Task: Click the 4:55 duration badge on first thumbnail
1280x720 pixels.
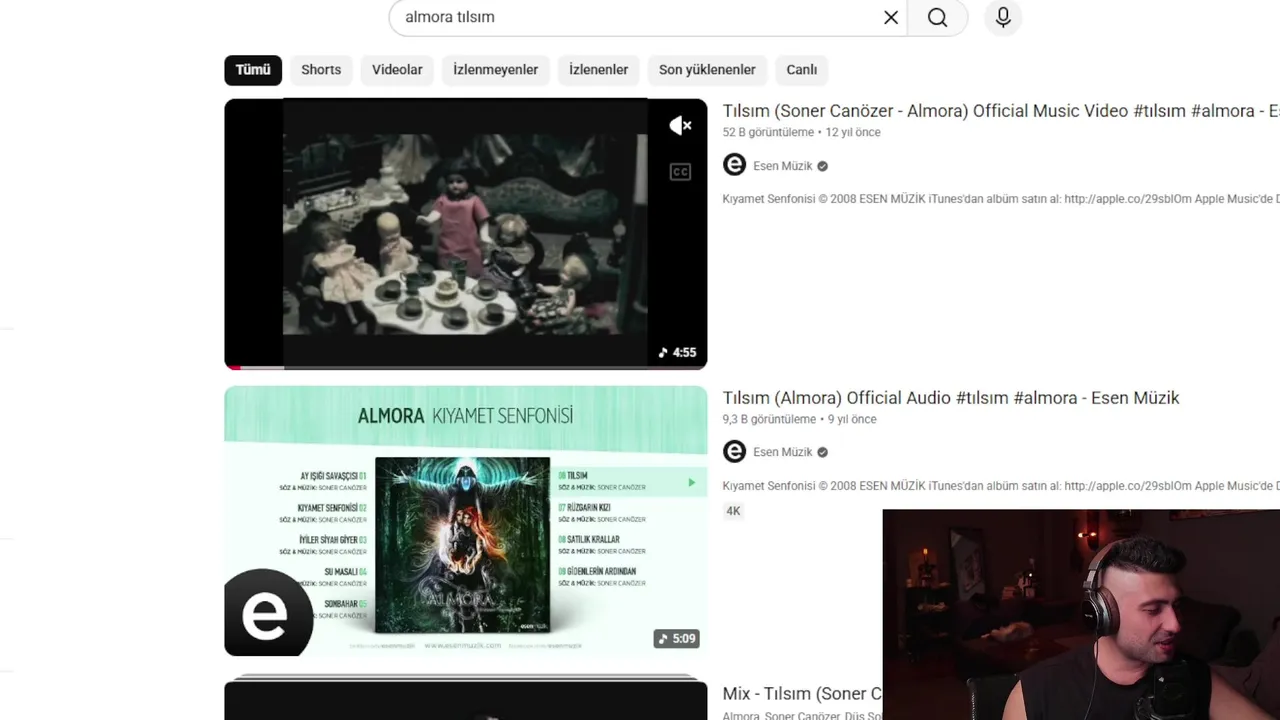Action: pos(677,352)
